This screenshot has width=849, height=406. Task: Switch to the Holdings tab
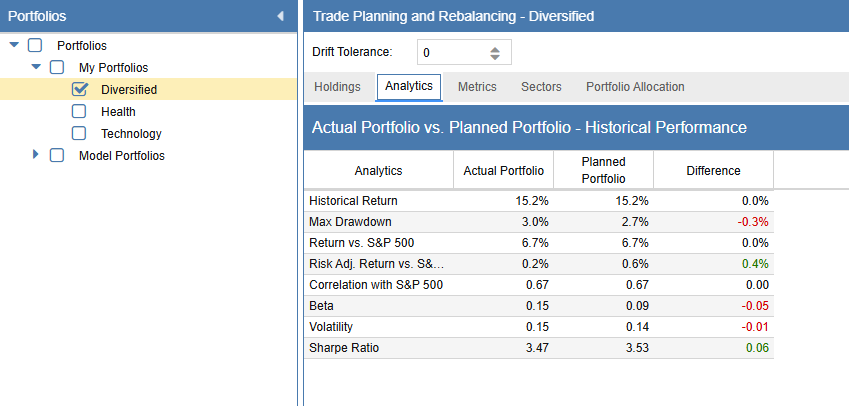[337, 87]
